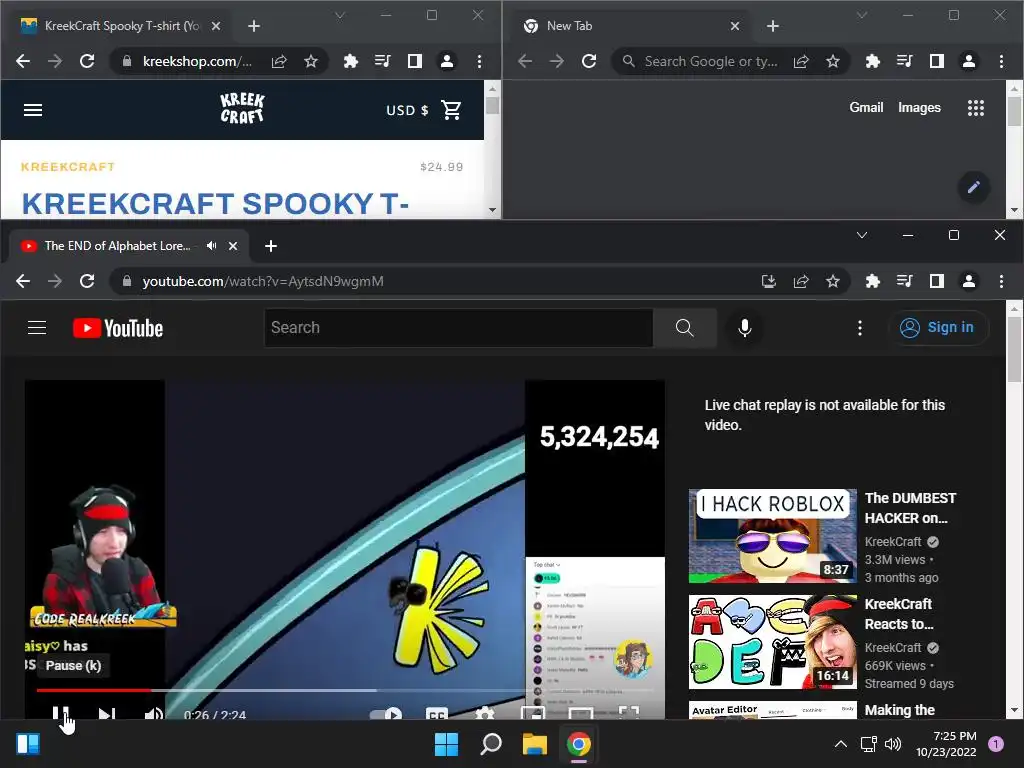Open tab search in YouTube window
The height and width of the screenshot is (768, 1024).
click(x=862, y=235)
